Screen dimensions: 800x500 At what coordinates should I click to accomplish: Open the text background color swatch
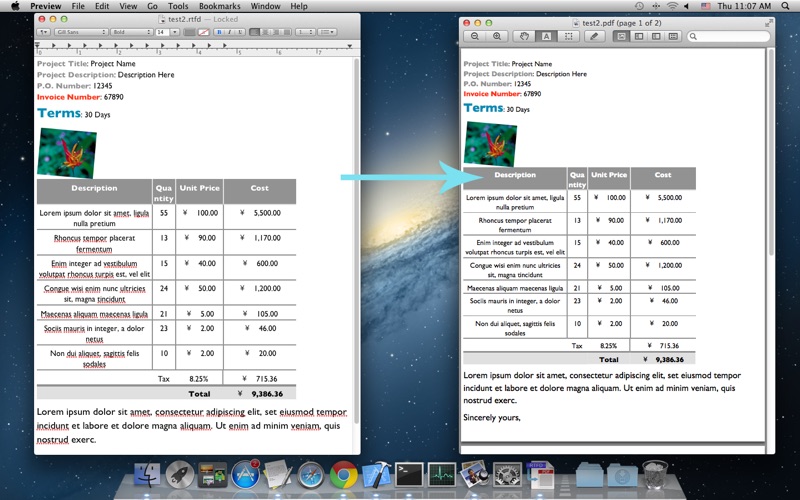tap(204, 32)
